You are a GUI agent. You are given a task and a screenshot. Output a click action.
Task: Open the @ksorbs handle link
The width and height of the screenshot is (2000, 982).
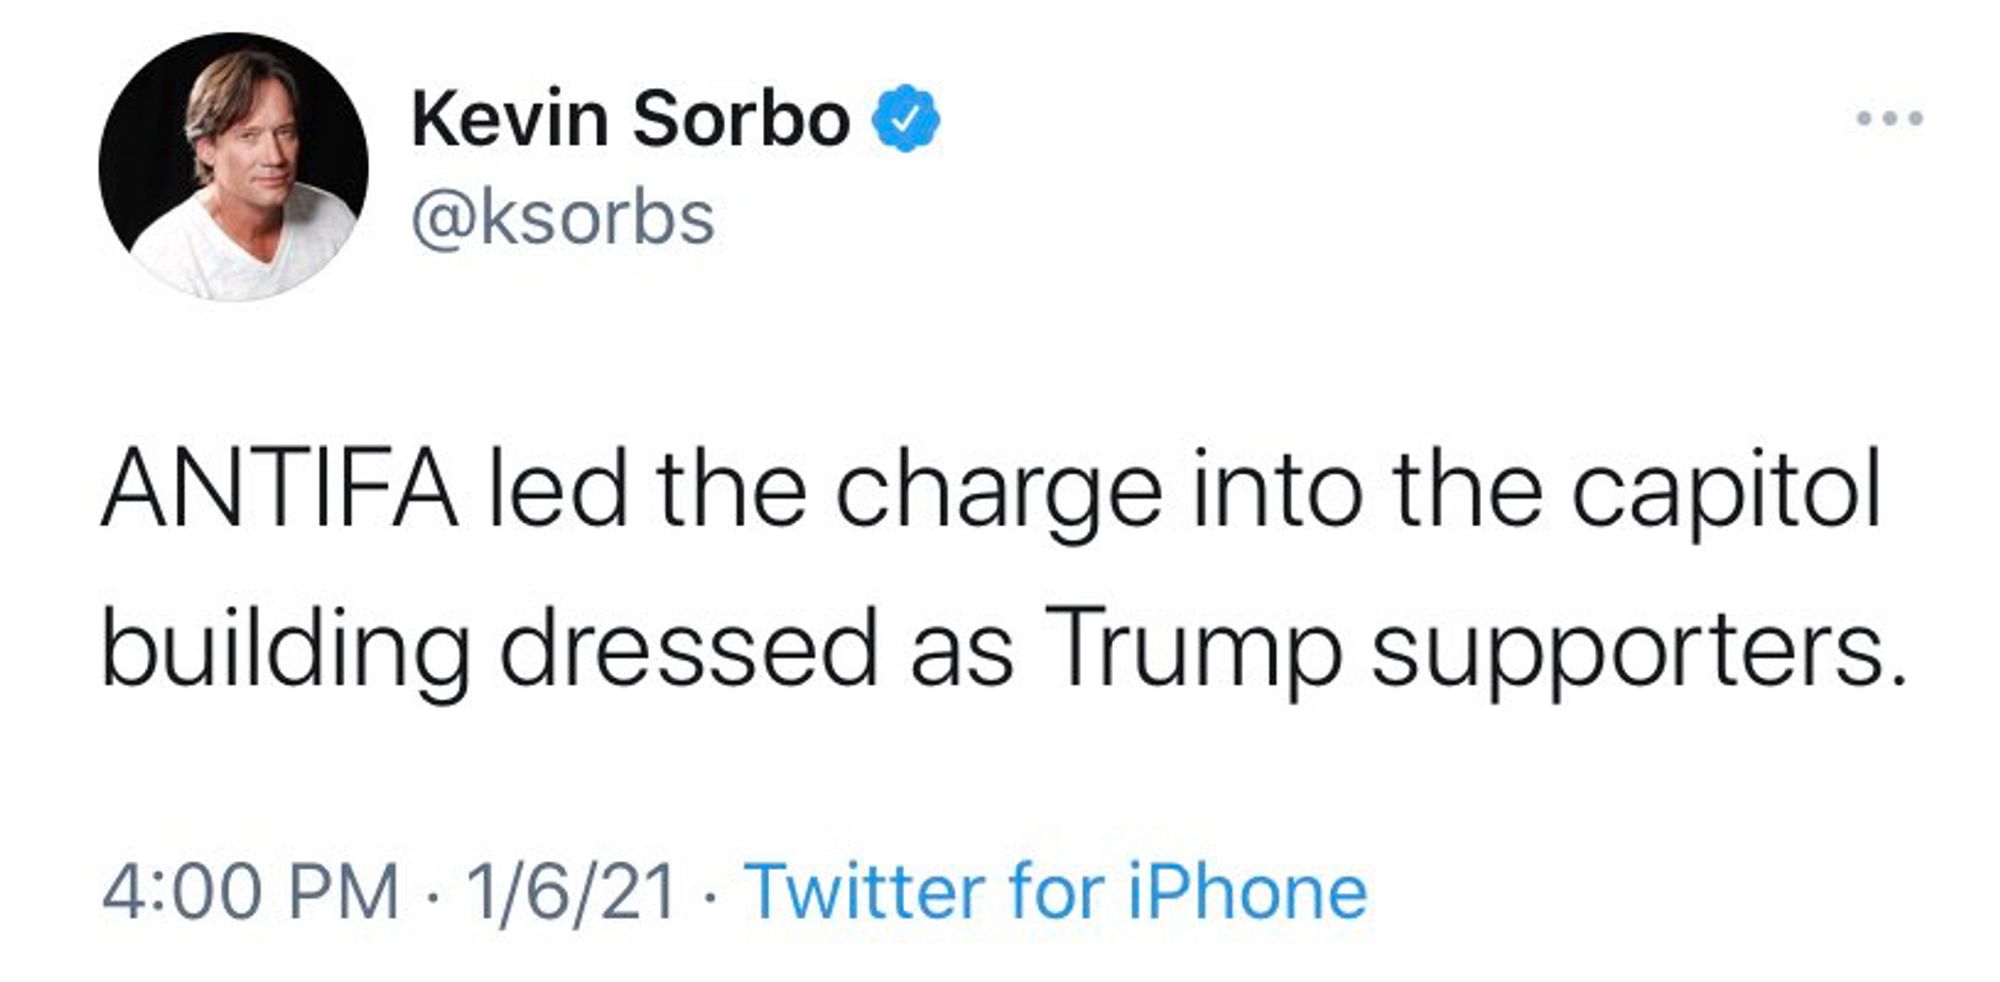coord(563,217)
